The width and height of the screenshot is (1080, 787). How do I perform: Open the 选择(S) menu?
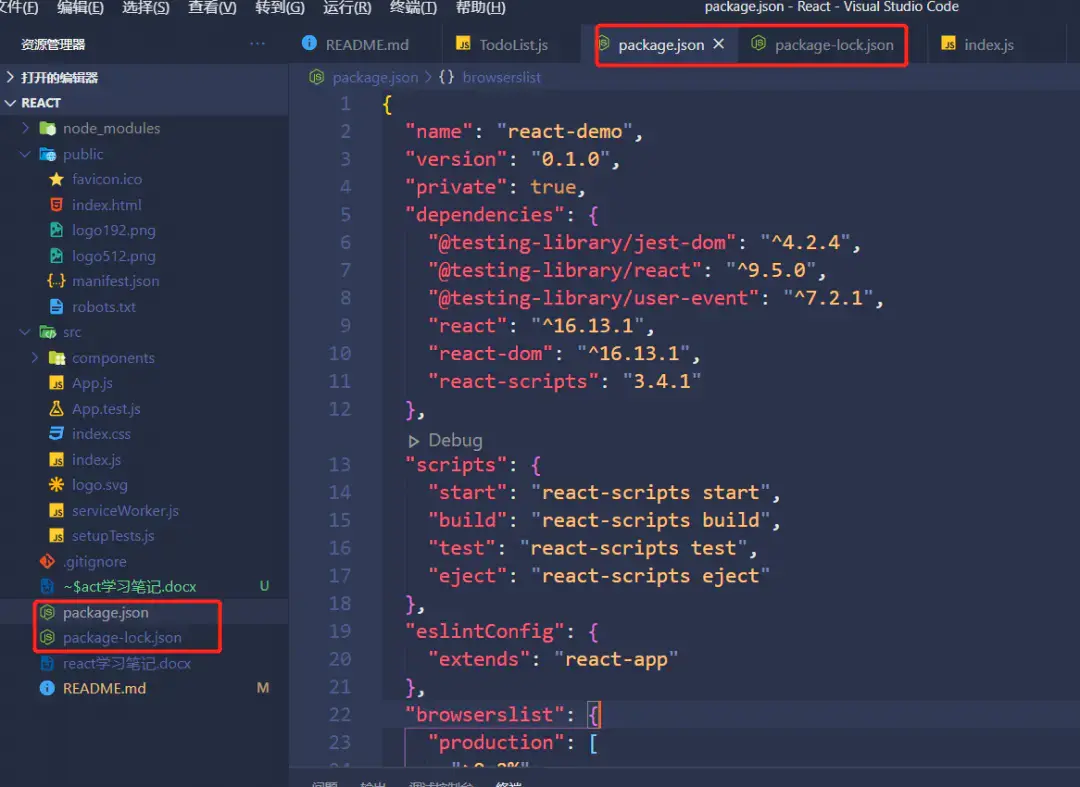click(145, 8)
